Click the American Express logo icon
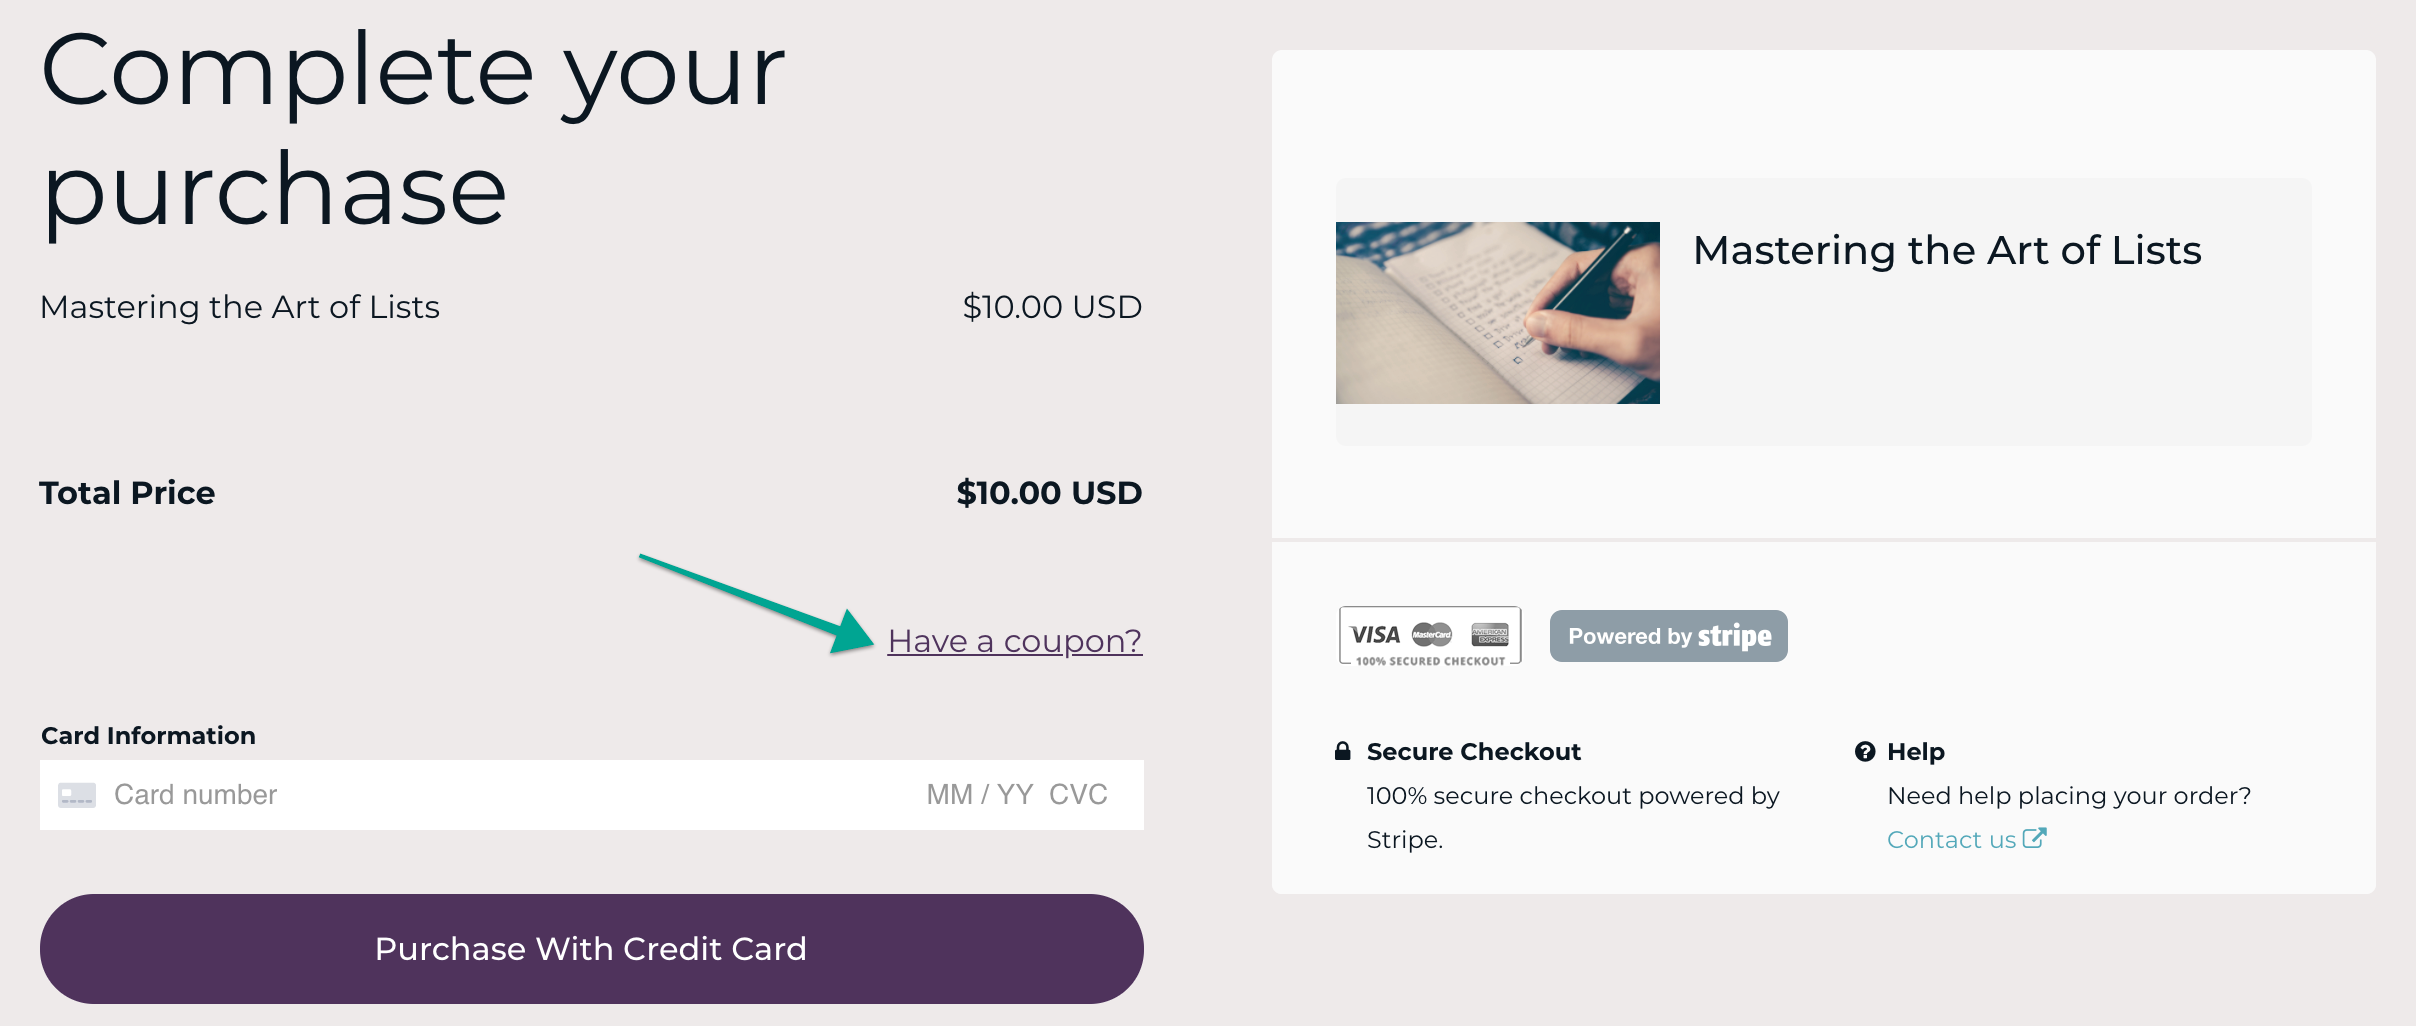This screenshot has height=1026, width=2416. [x=1489, y=635]
